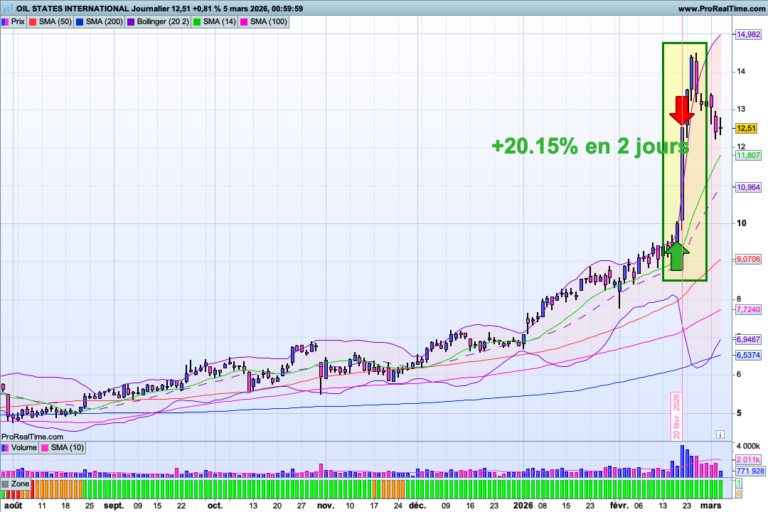Click ProRealTime.com watermark at bottom left
The height and width of the screenshot is (512, 768).
(x=32, y=436)
